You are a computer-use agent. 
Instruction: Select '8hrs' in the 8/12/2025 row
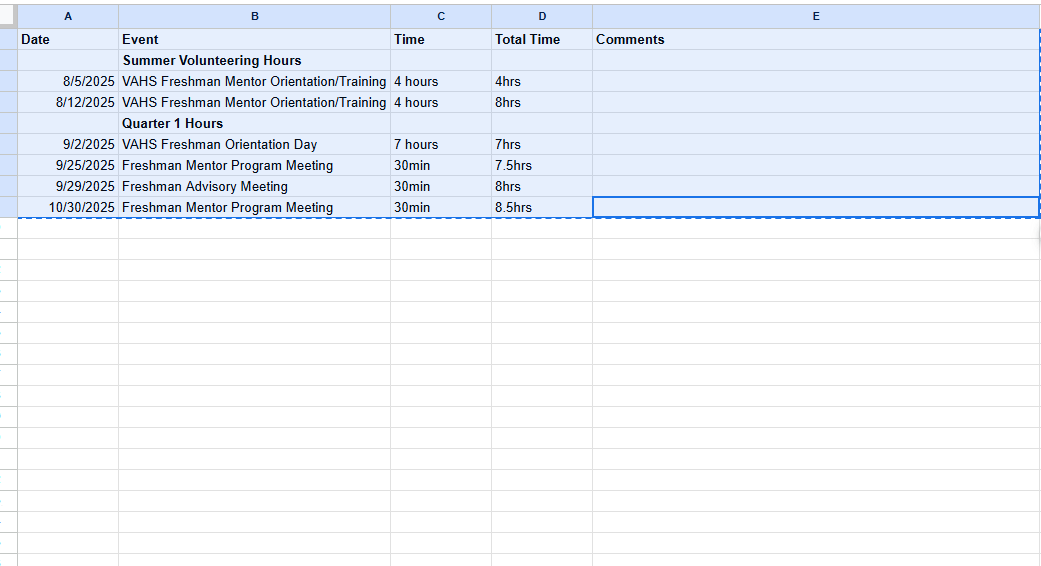(542, 102)
